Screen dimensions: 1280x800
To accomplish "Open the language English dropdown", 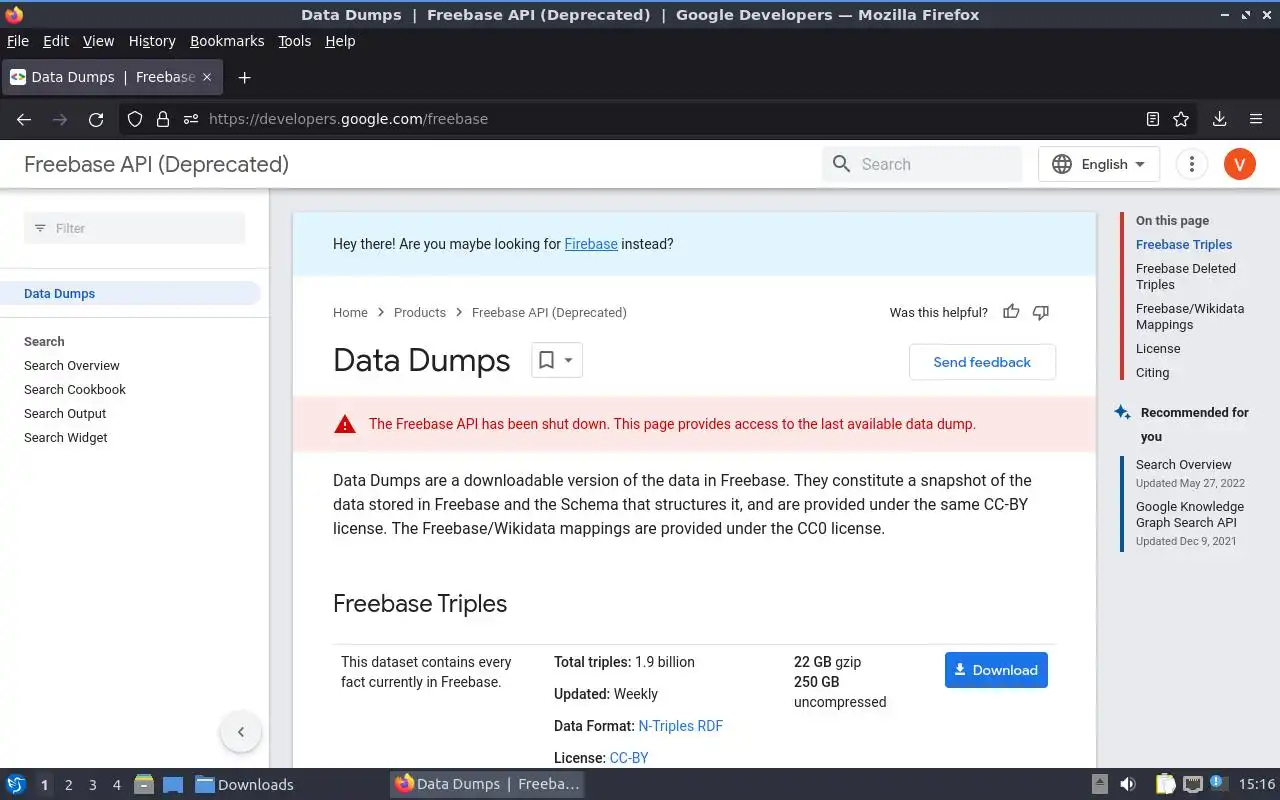I will point(1099,164).
